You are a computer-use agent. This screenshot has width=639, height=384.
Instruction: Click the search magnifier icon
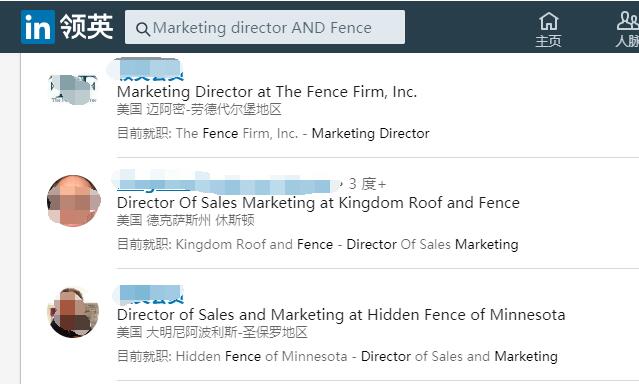click(143, 29)
